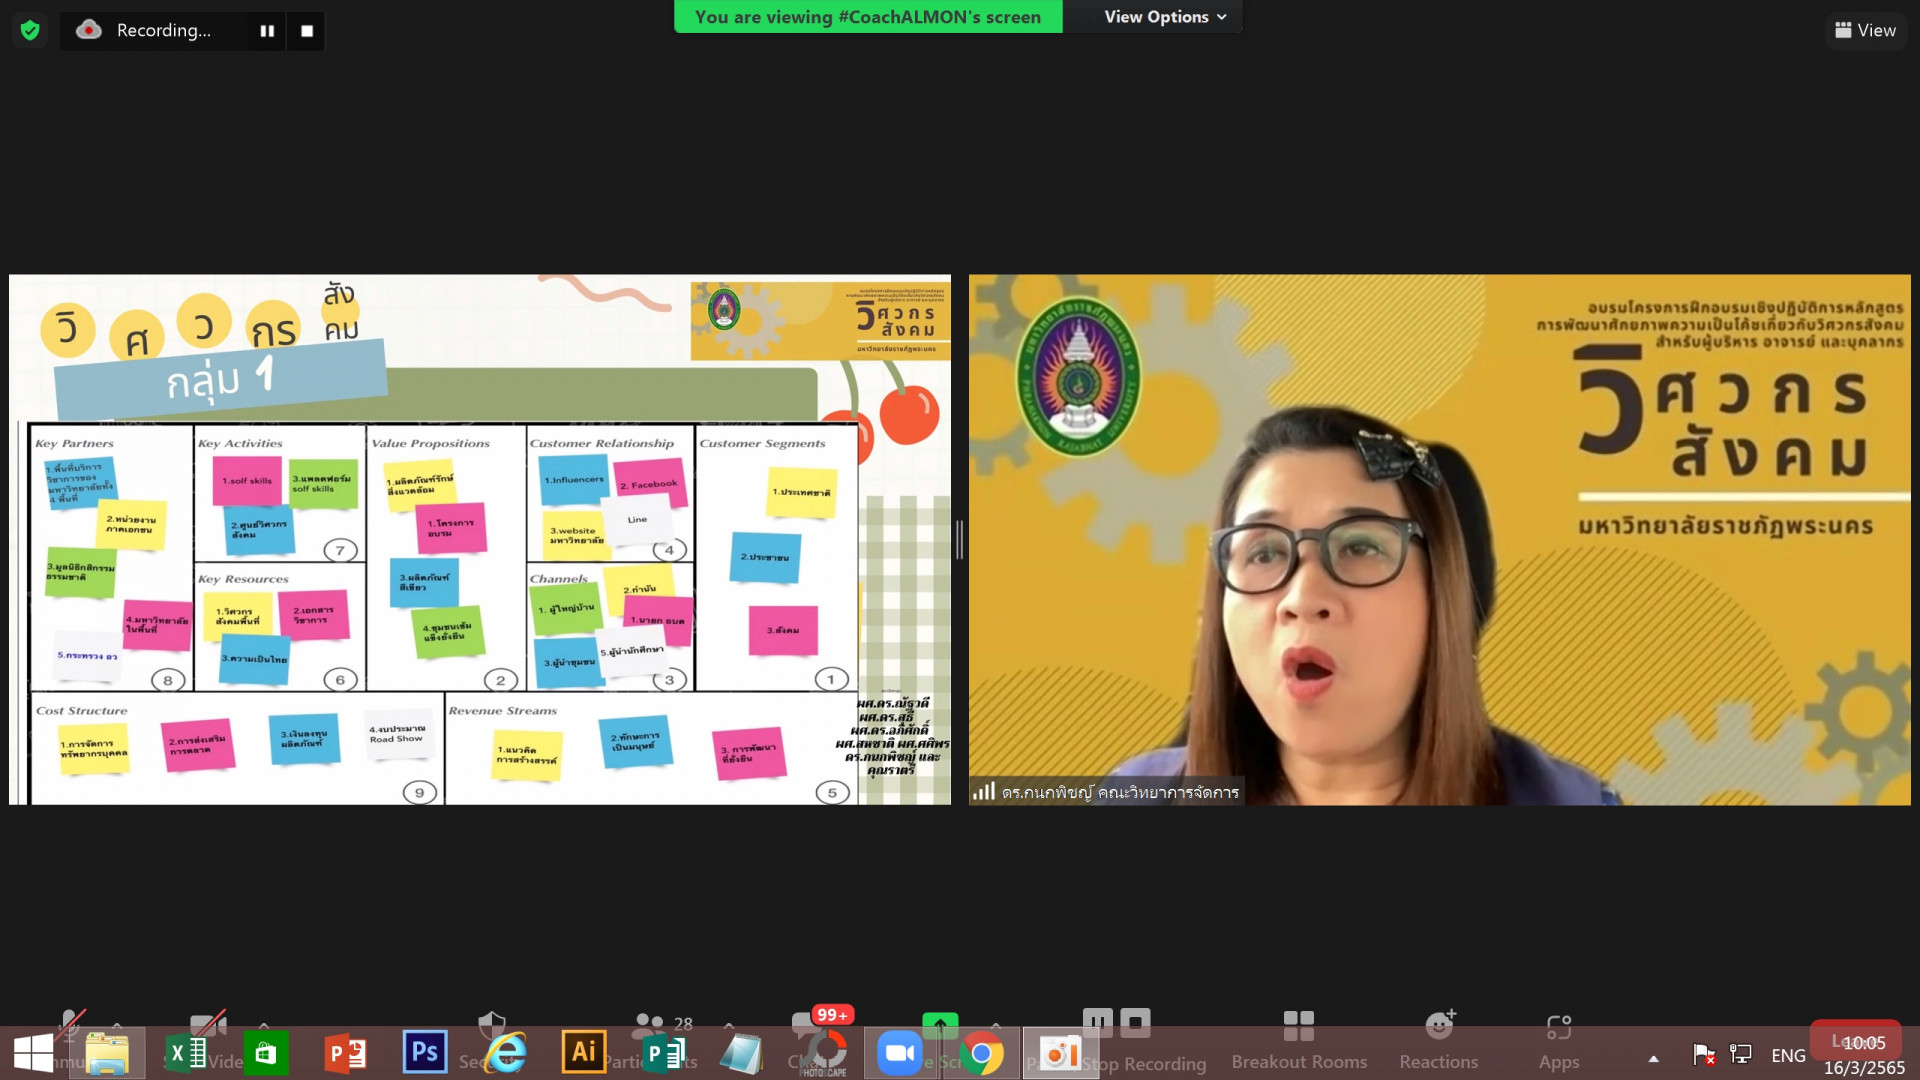
Task: Click the speaker name label on video
Action: (x=1120, y=792)
